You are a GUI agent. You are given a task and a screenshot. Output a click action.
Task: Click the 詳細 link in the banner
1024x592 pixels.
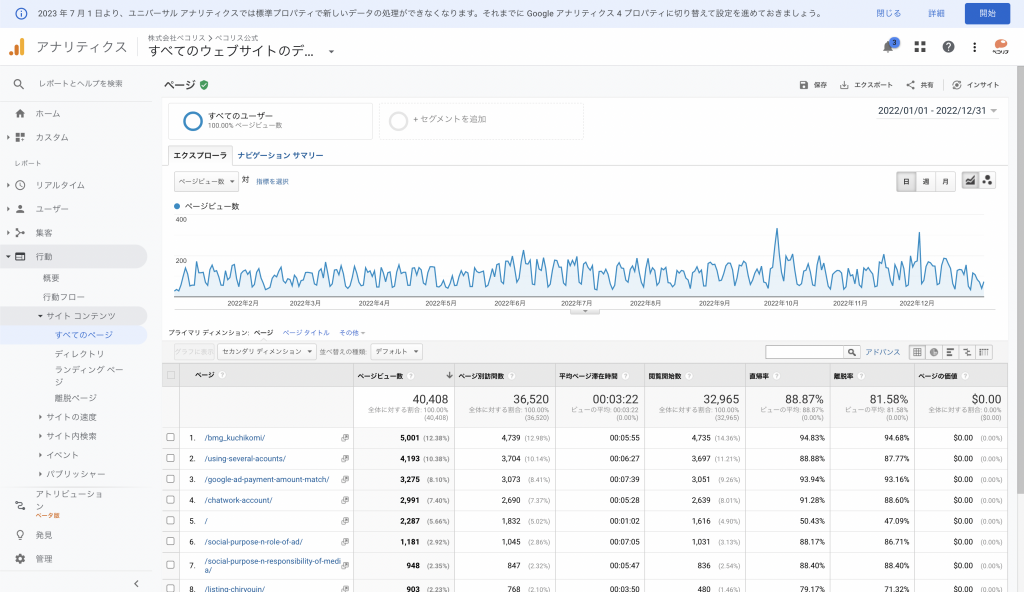(936, 14)
